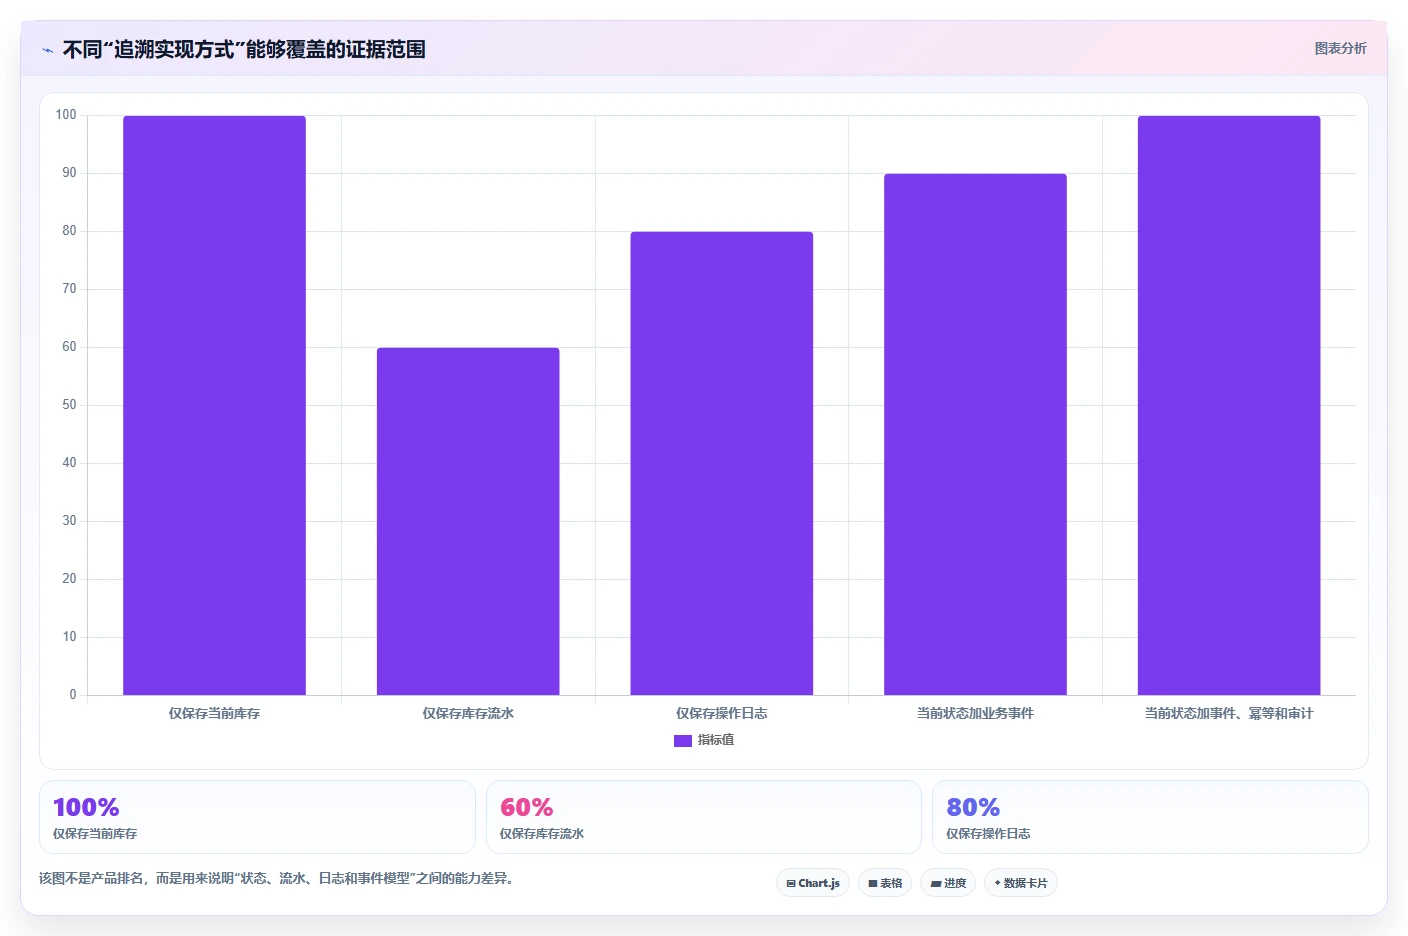Select the 进度 tag
Screen dimensions: 1408x936
[x=948, y=883]
